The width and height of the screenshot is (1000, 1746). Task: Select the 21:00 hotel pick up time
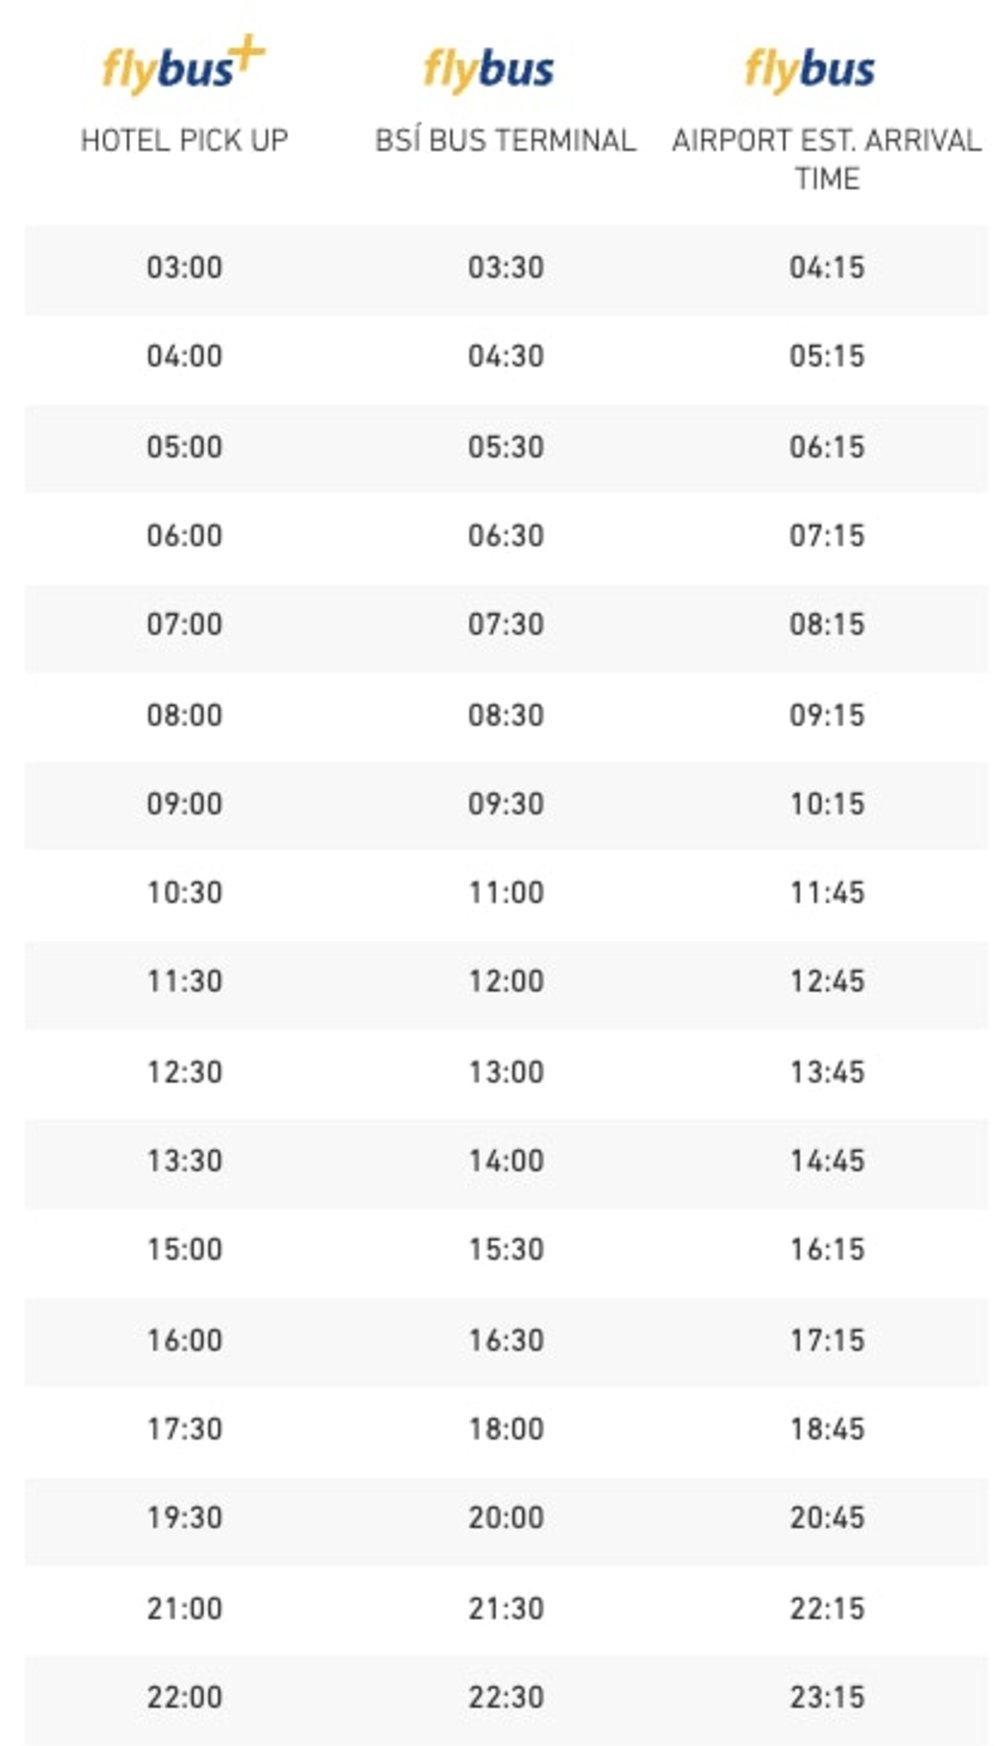pyautogui.click(x=184, y=1608)
